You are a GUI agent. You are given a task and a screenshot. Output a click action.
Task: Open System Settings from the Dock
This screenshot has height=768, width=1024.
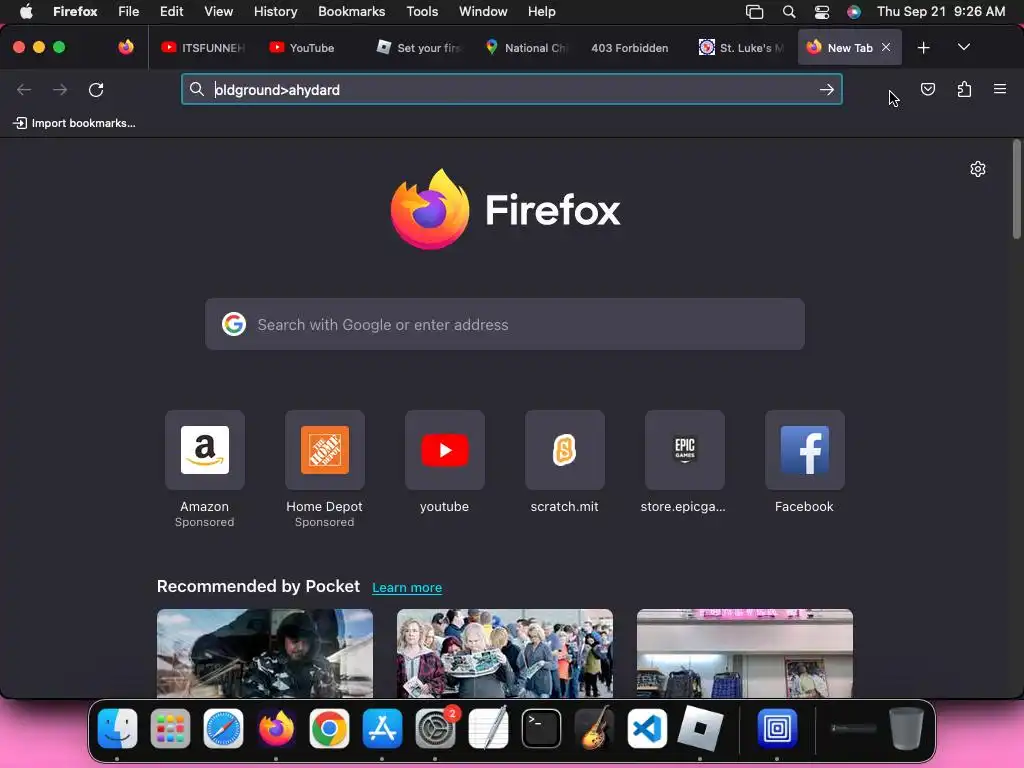coord(436,728)
